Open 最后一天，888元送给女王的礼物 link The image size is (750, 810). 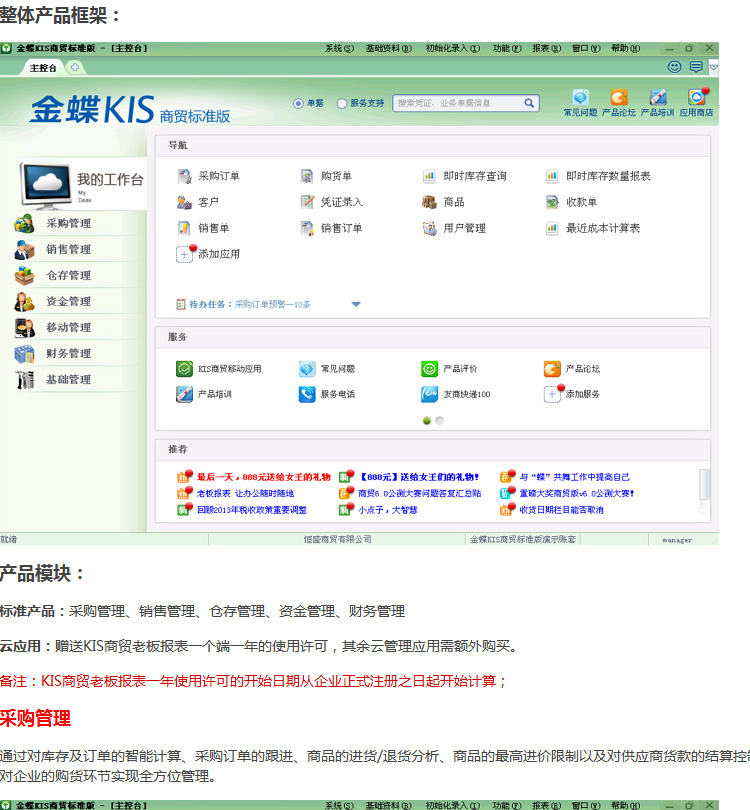[x=263, y=477]
